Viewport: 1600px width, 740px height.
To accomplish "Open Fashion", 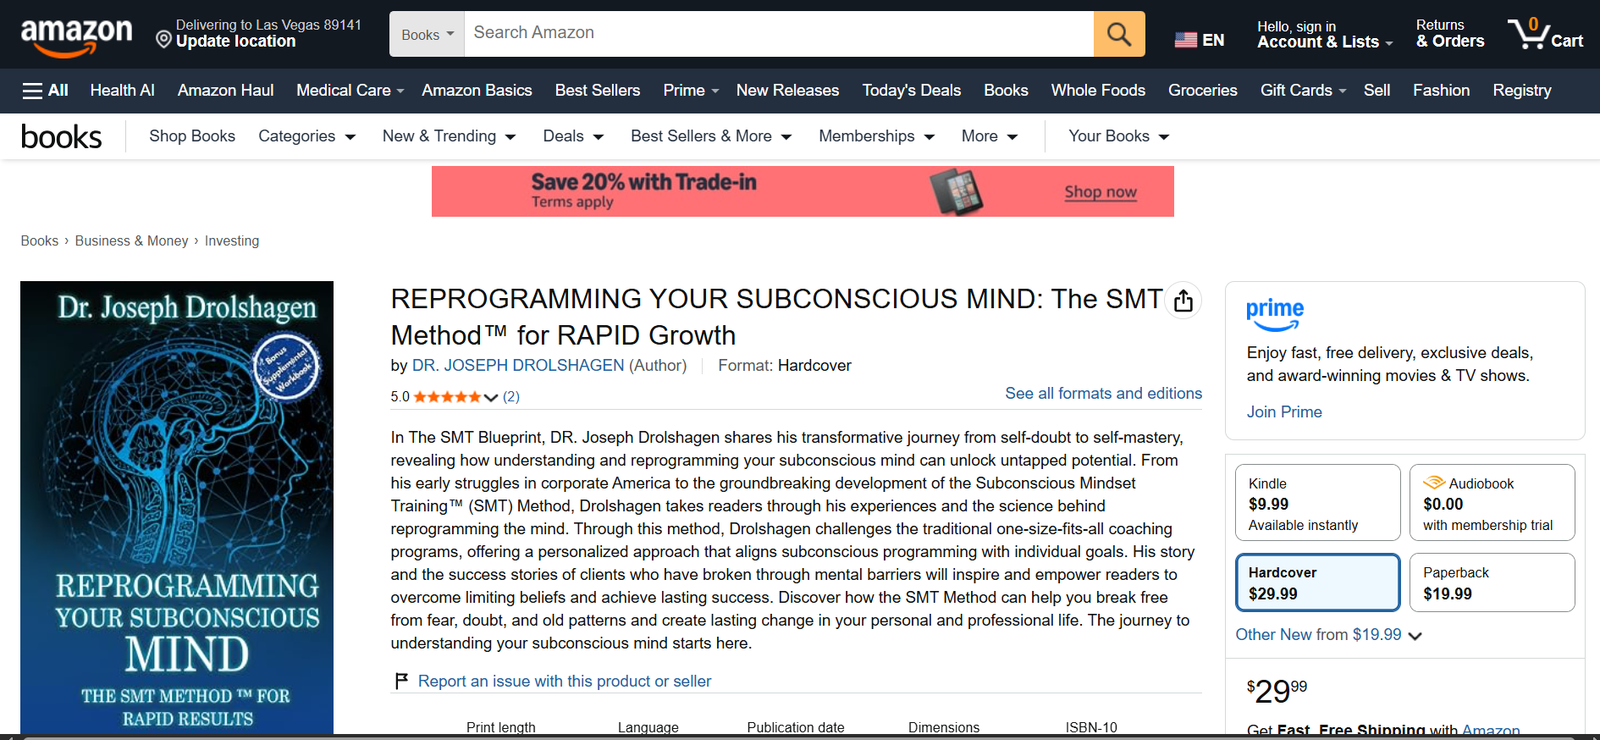I will [1441, 90].
